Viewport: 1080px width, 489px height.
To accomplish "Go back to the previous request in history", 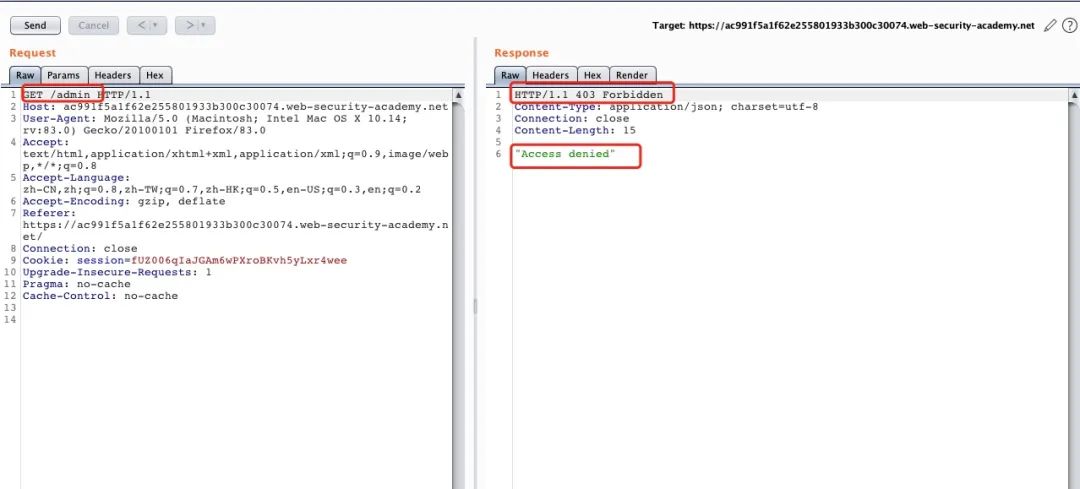I will (141, 25).
